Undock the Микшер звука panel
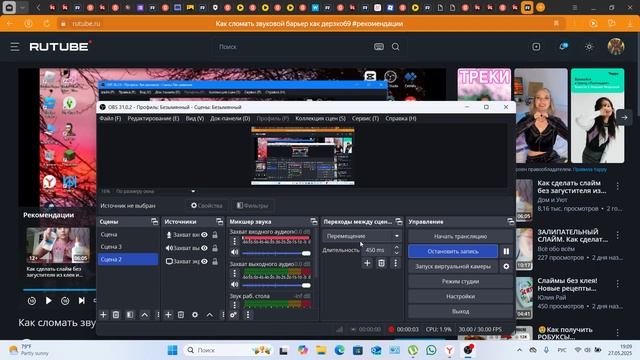Viewport: 640px width, 360px height. click(313, 222)
